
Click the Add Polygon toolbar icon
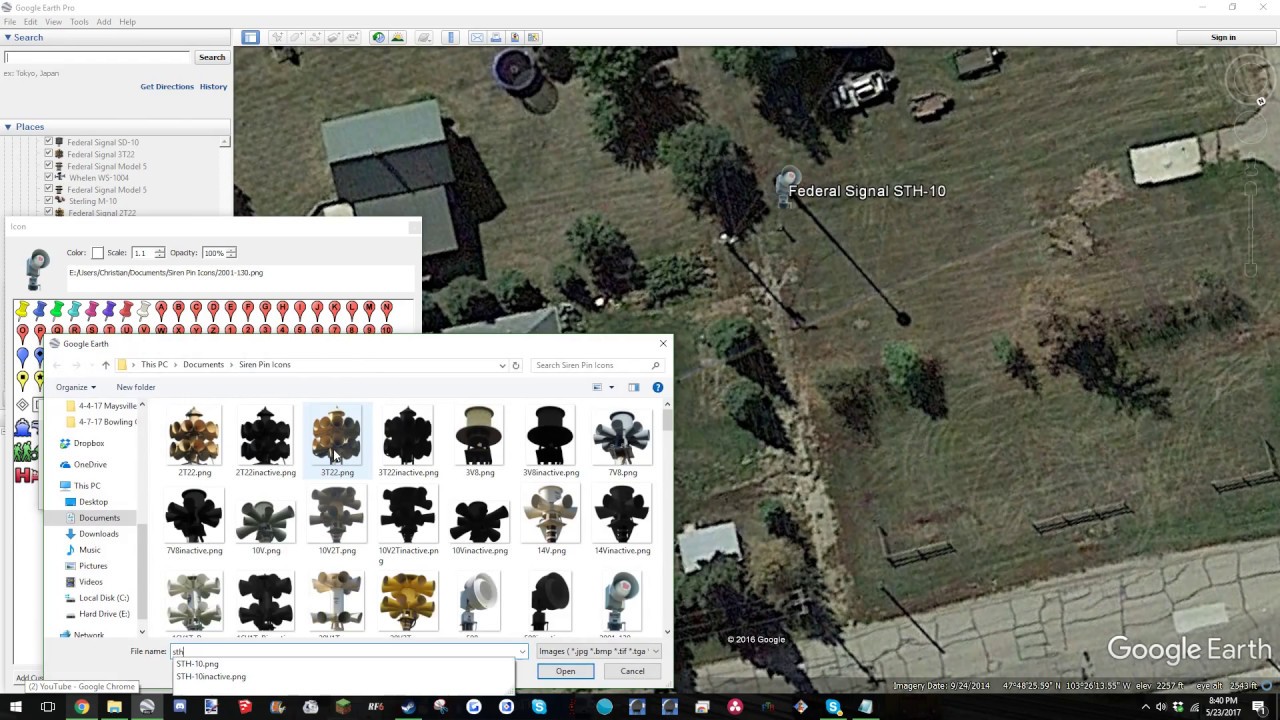[x=296, y=37]
